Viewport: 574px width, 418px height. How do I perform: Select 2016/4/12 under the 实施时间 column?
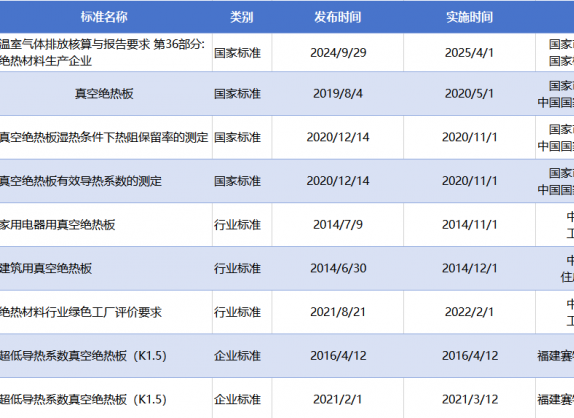470,355
